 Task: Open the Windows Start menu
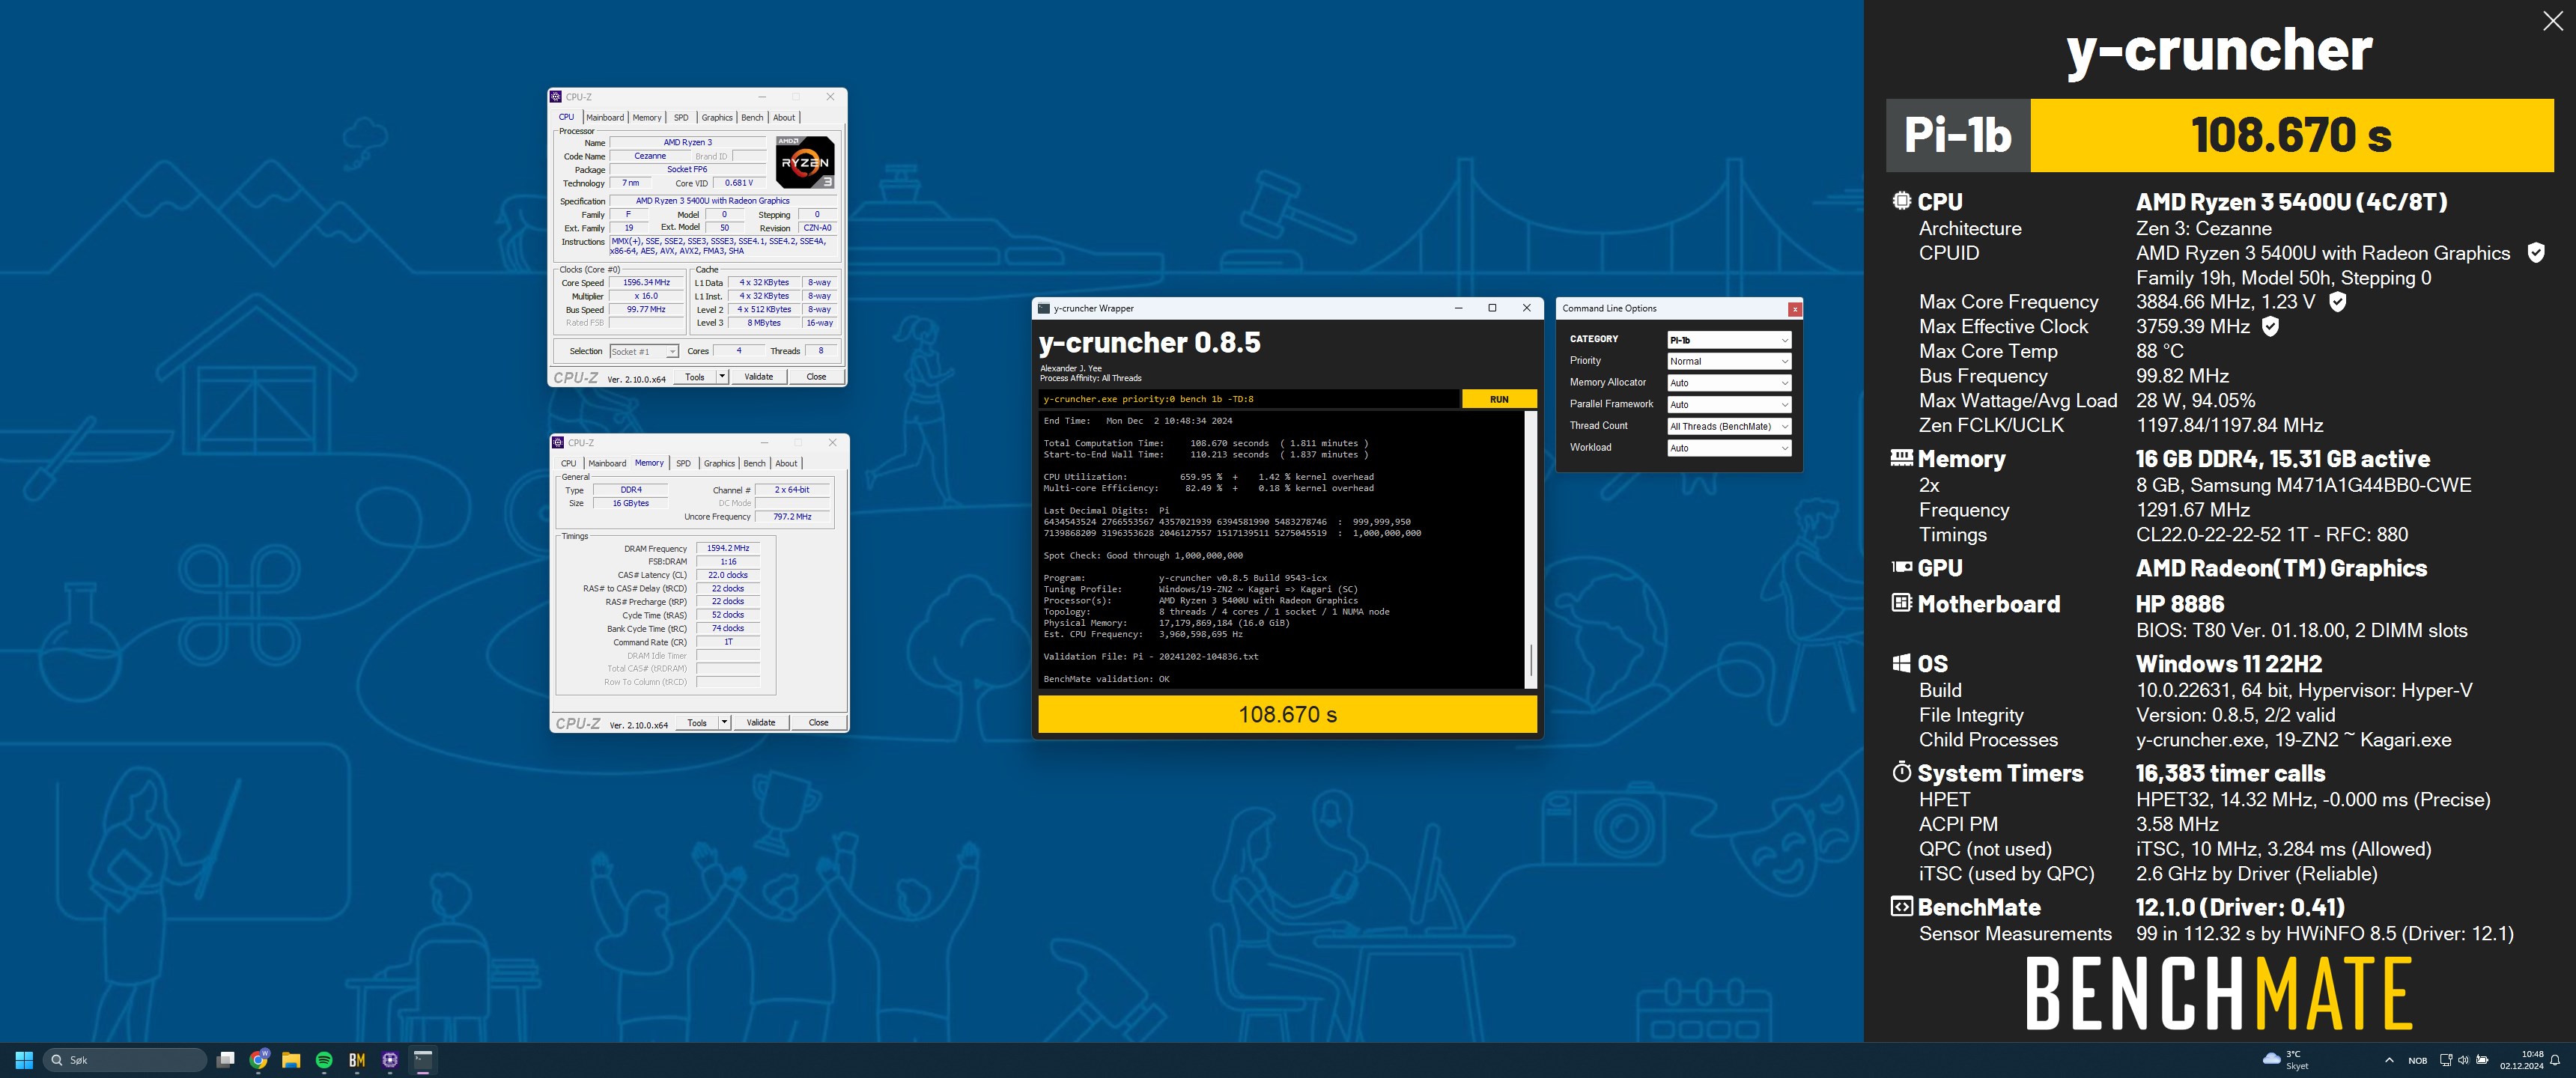[x=24, y=1060]
